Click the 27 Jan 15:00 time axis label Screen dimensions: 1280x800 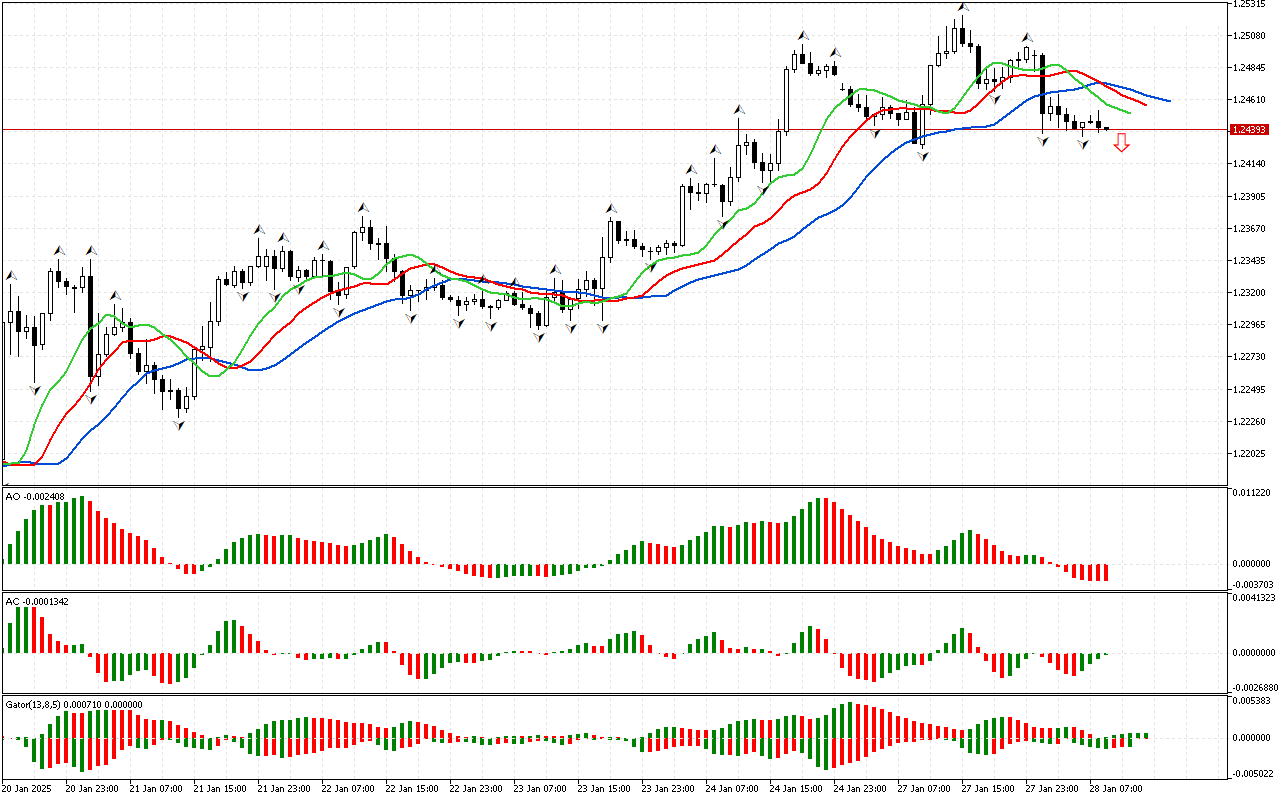point(988,788)
